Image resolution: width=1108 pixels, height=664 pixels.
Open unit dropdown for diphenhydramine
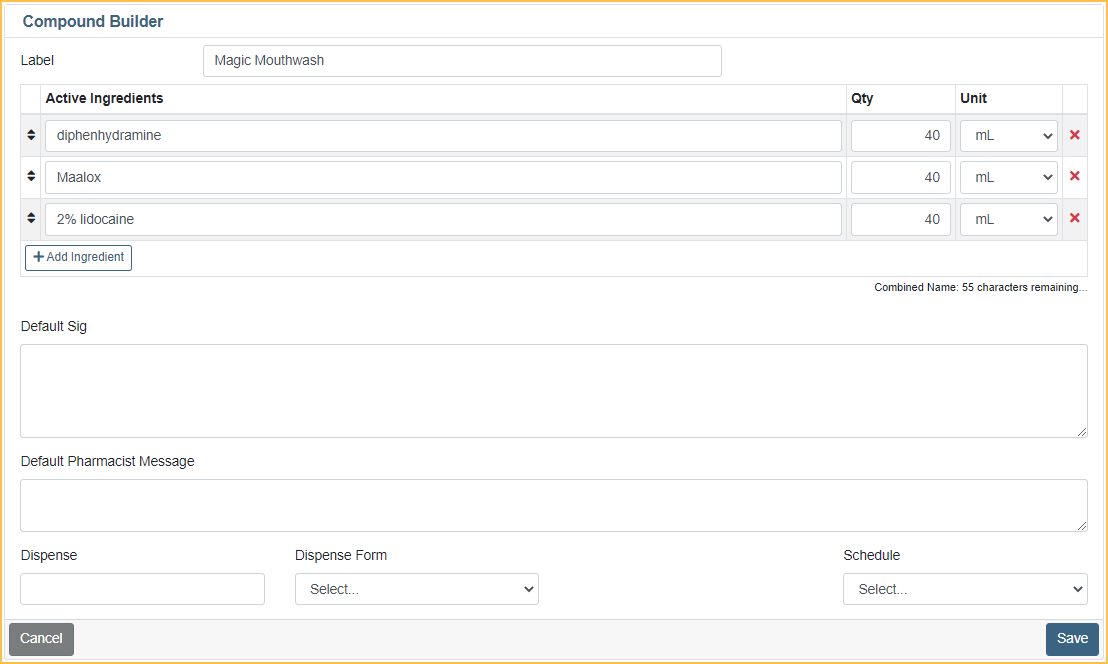[x=1008, y=135]
